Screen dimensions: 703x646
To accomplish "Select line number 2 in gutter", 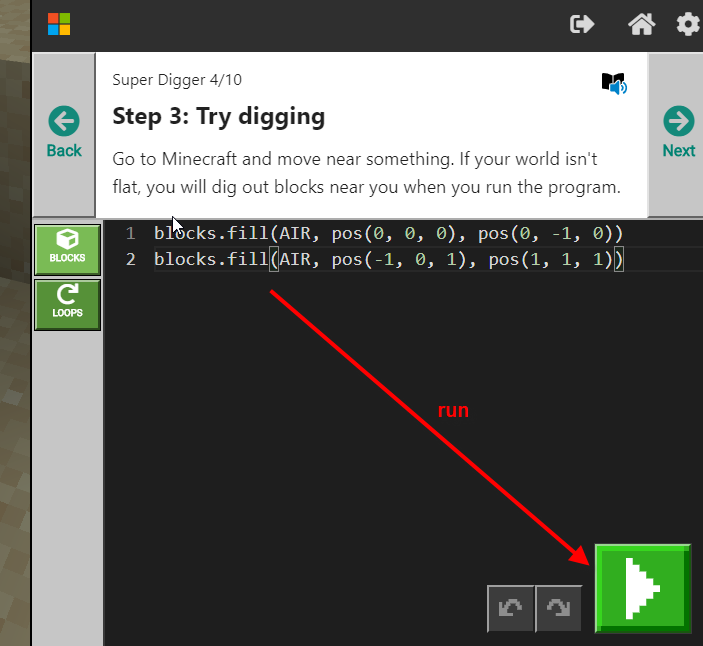I will (130, 260).
